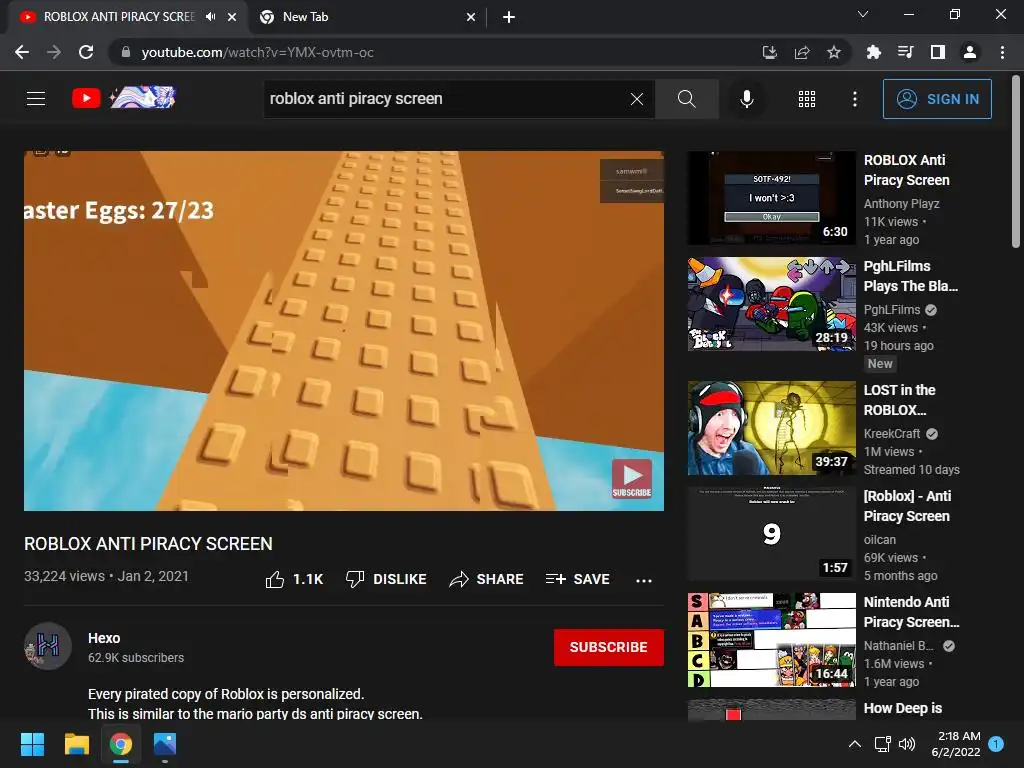This screenshot has width=1024, height=768.
Task: Open Anthony Playz channel name
Action: tap(901, 204)
